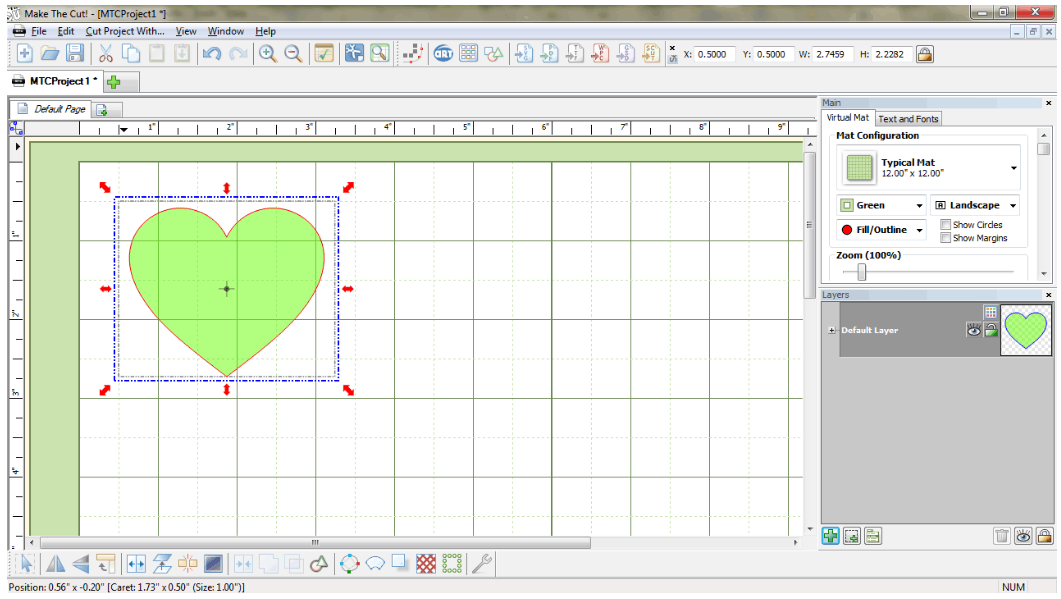Open the Help menu

point(265,31)
